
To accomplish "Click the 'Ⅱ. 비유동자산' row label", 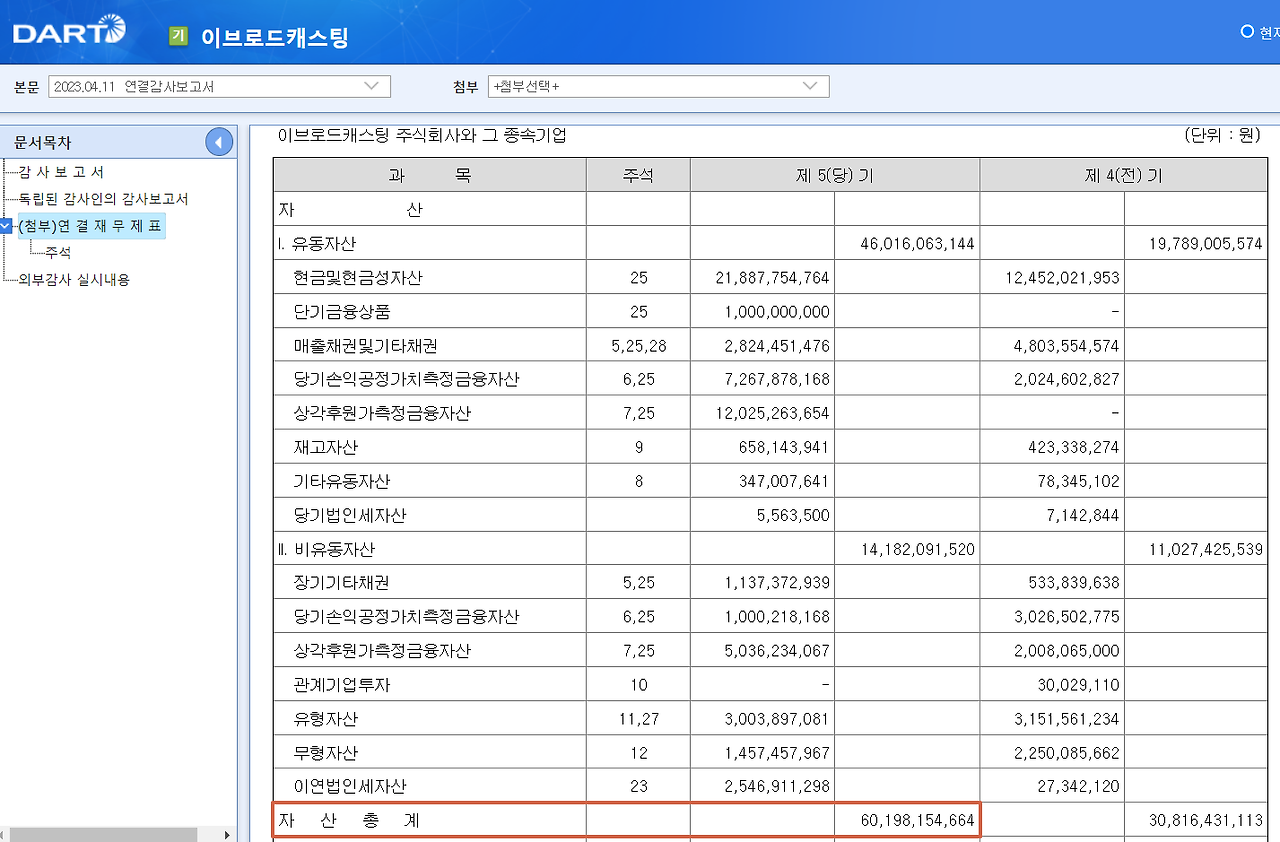I will tap(326, 549).
